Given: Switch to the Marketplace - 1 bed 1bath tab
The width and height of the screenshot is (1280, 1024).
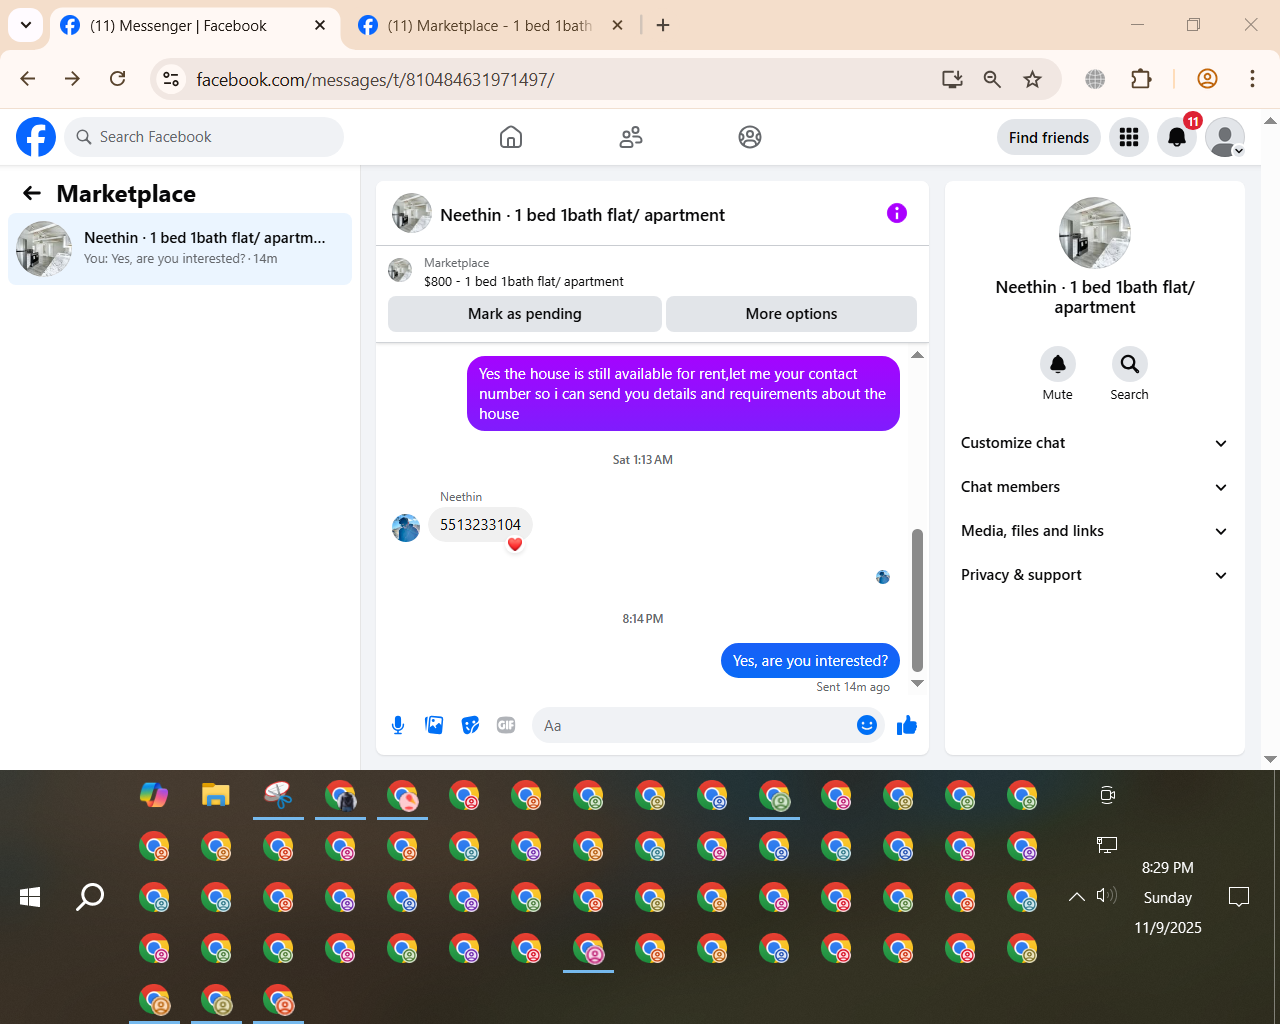Looking at the screenshot, I should coord(491,26).
